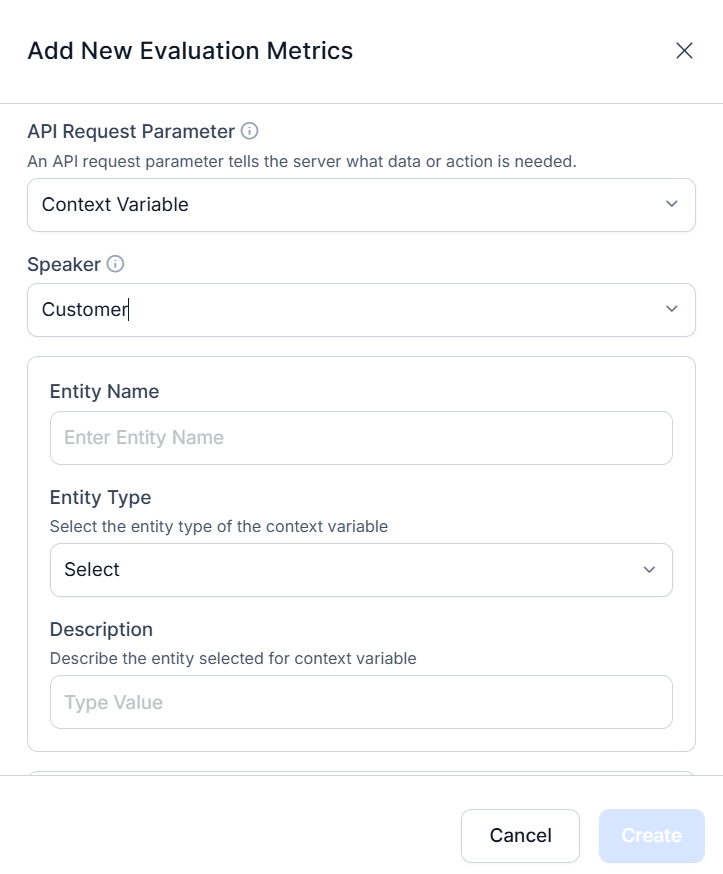
Task: Click the Create button
Action: pyautogui.click(x=652, y=836)
